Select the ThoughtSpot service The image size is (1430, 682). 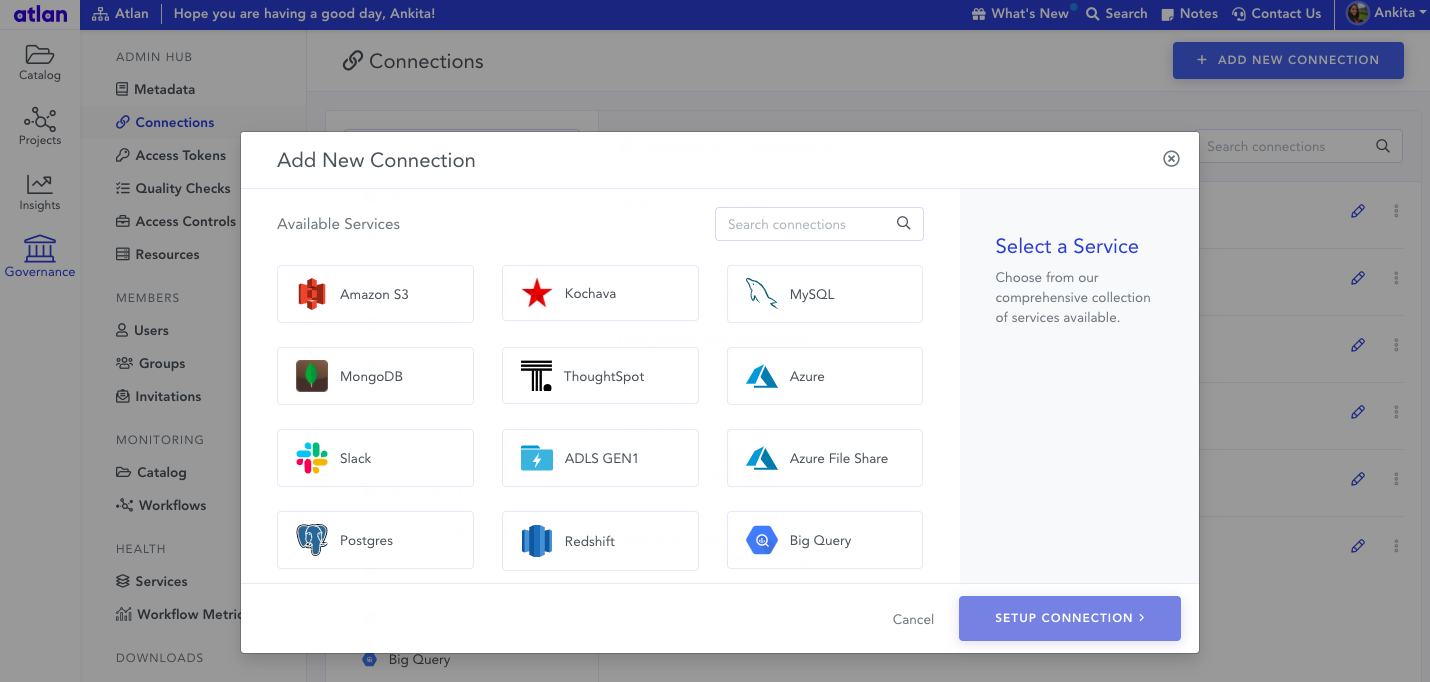pos(600,376)
